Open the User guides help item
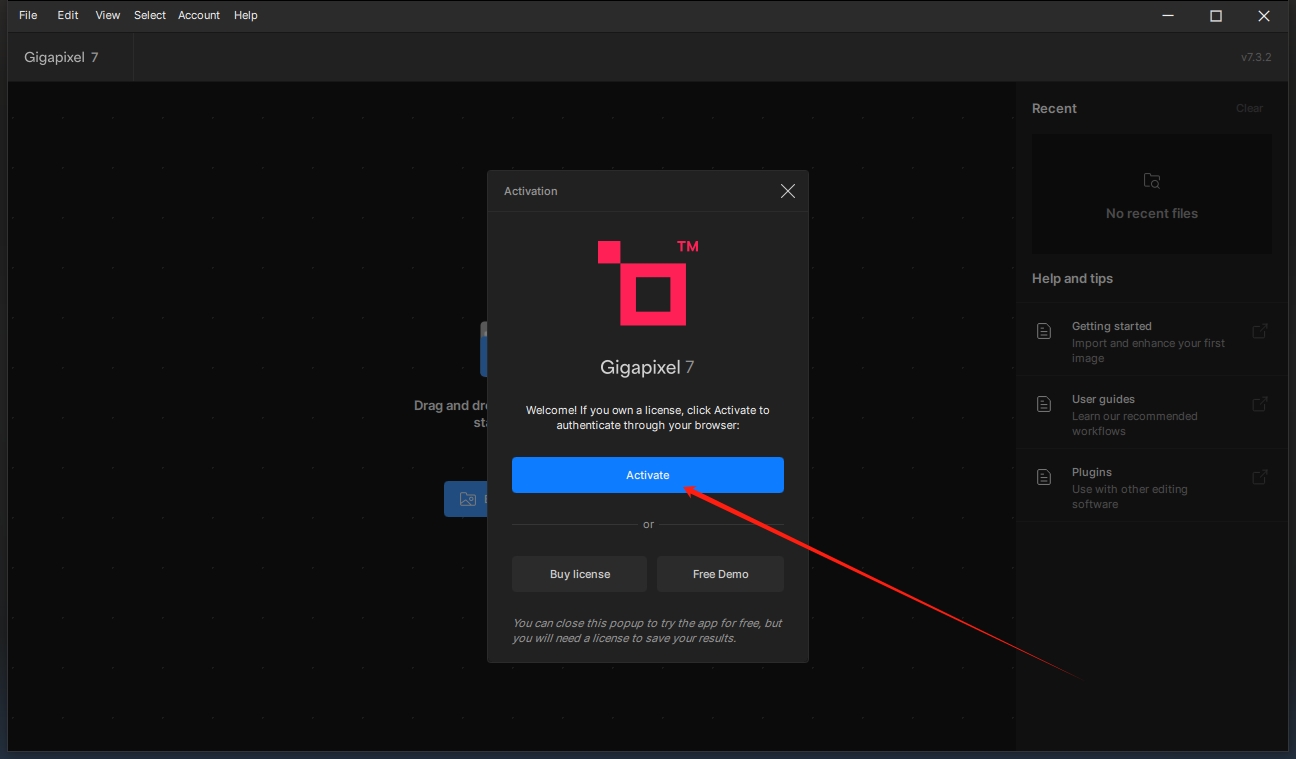1296x759 pixels. 1152,413
